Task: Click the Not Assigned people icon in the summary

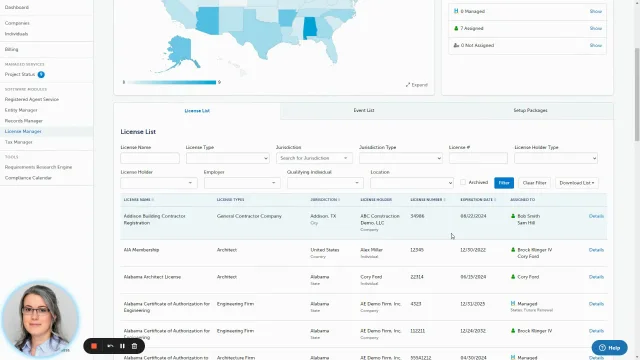Action: coord(456,45)
